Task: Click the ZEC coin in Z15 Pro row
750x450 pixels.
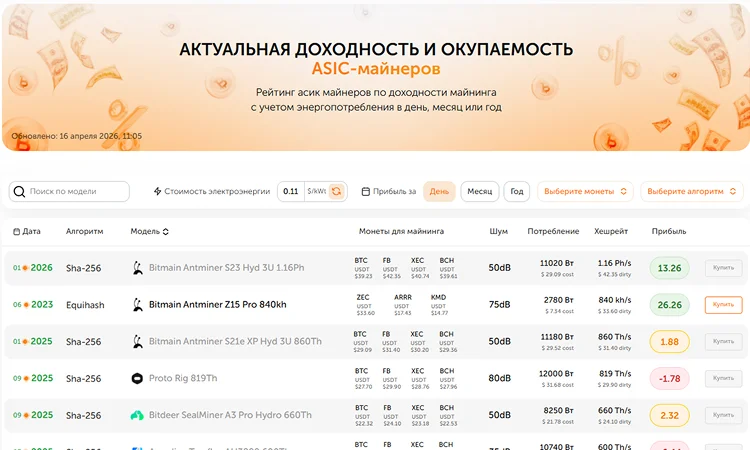Action: [365, 305]
